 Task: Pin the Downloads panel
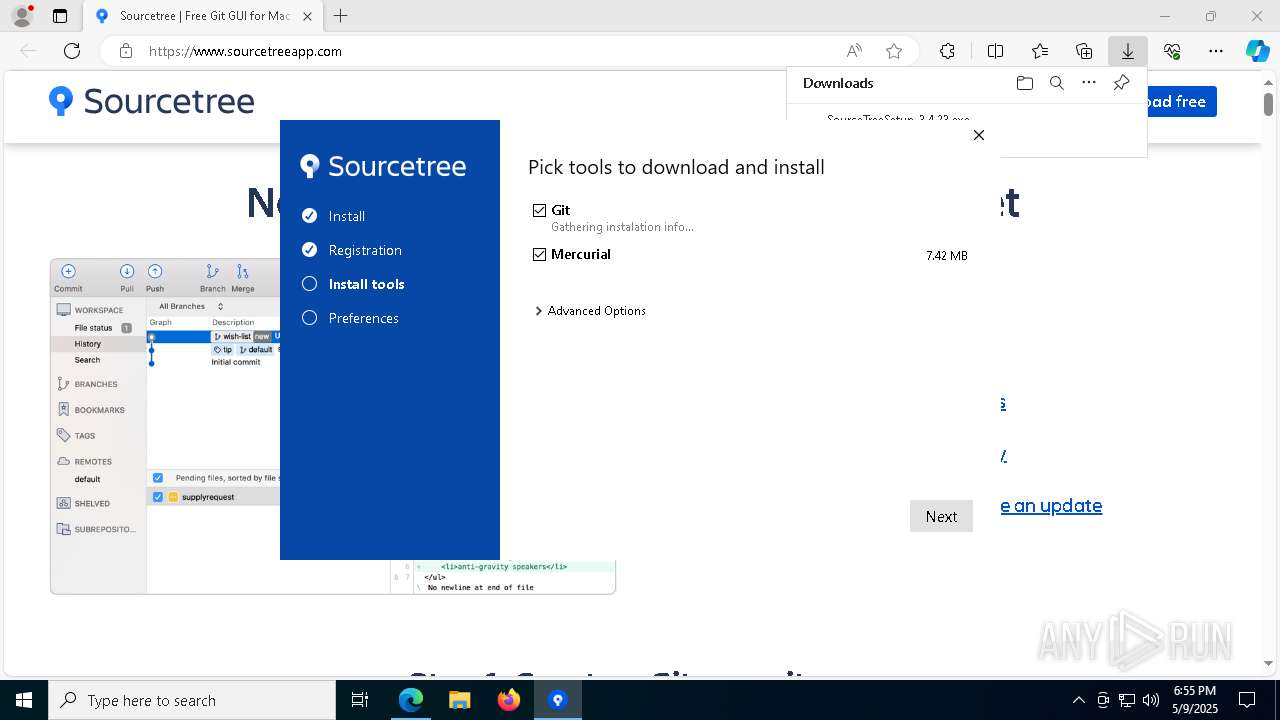coord(1121,83)
